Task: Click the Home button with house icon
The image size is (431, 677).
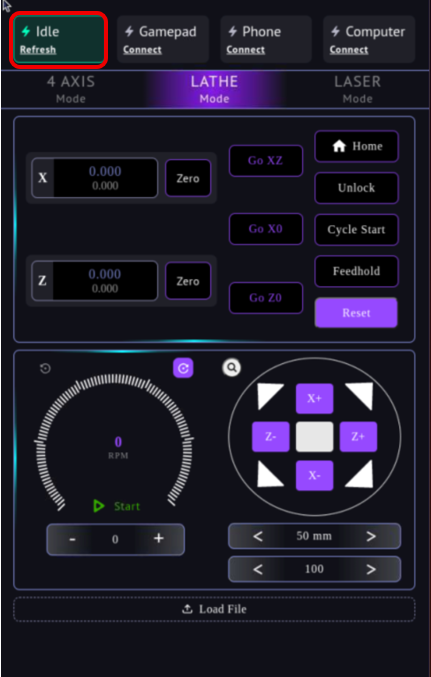Action: point(356,146)
